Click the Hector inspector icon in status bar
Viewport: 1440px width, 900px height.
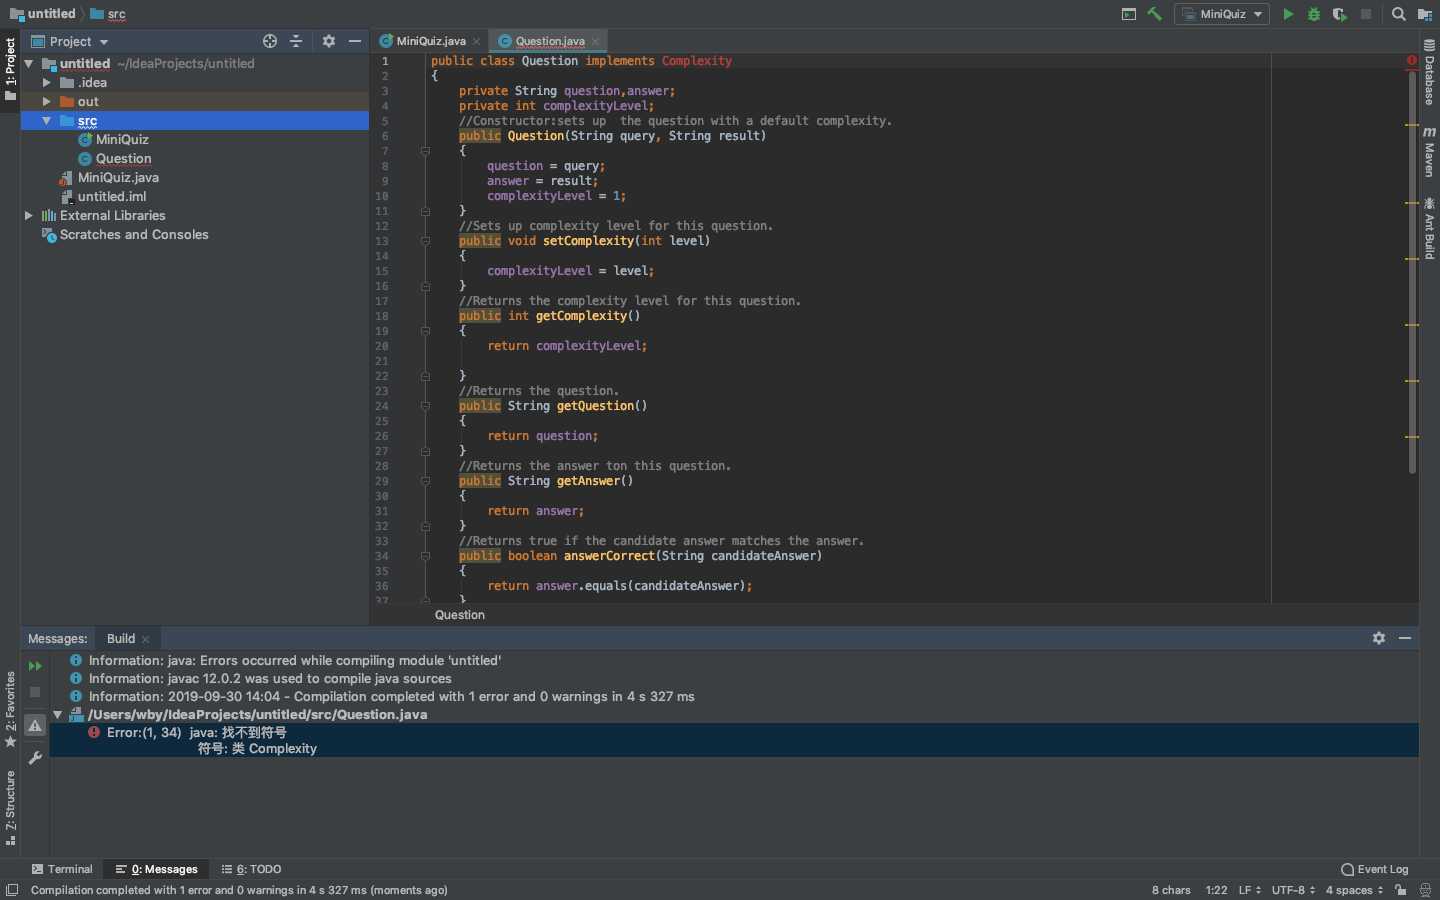pyautogui.click(x=1426, y=890)
